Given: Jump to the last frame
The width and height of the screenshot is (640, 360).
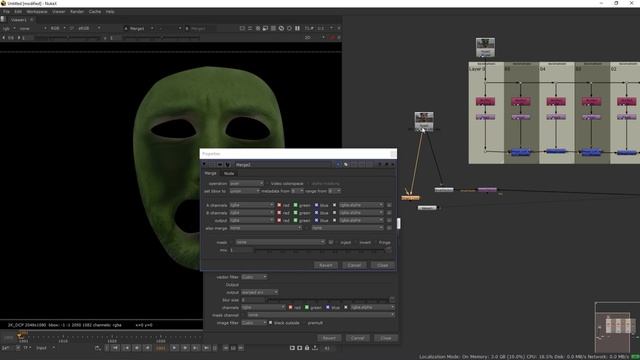Looking at the screenshot, I should [x=206, y=348].
